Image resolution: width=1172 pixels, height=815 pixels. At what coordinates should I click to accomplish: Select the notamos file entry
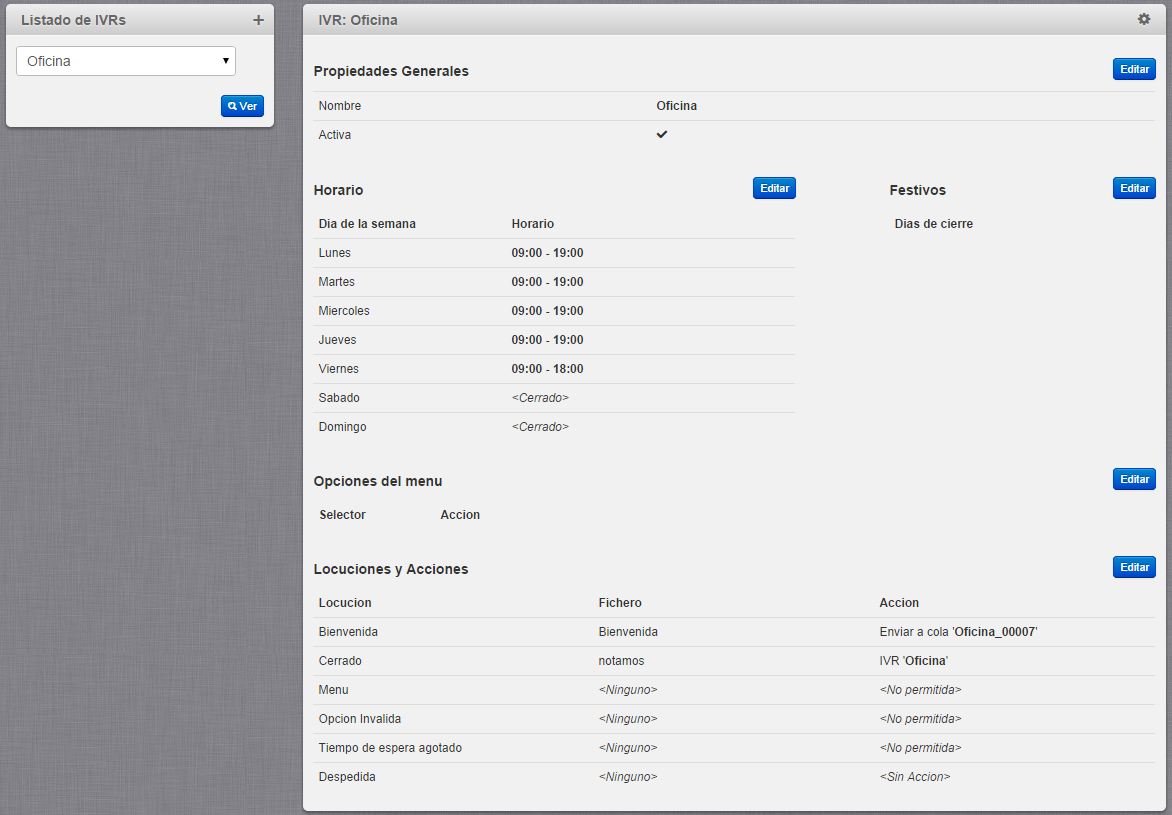pyautogui.click(x=621, y=661)
